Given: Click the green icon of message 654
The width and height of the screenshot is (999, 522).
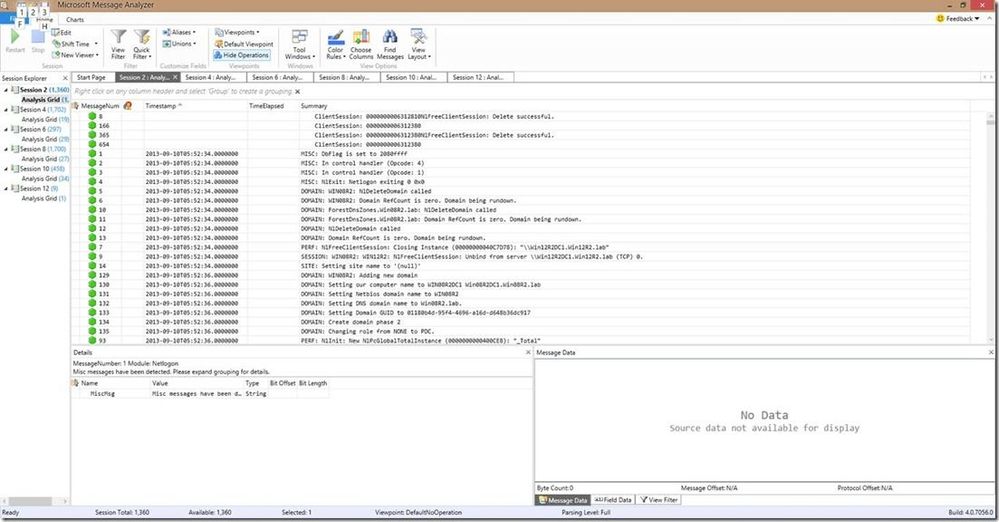Looking at the screenshot, I should pyautogui.click(x=92, y=145).
